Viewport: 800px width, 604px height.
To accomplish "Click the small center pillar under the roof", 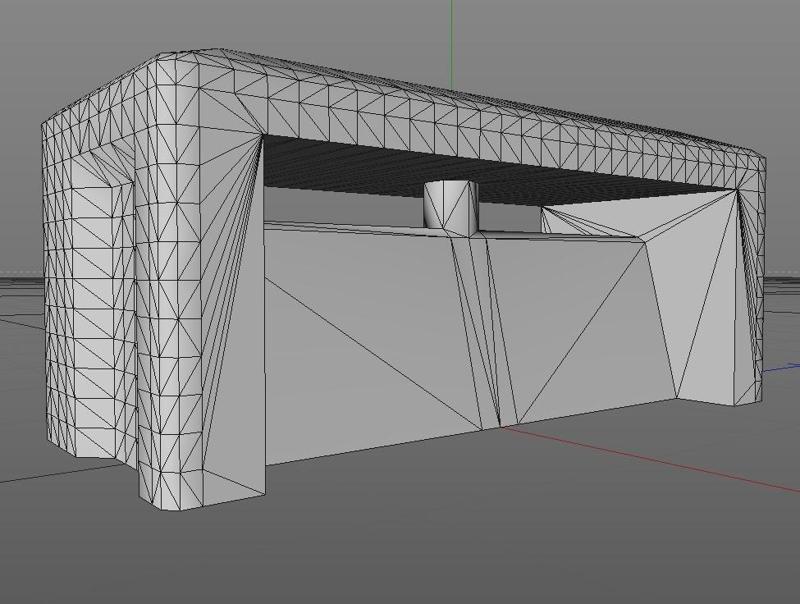I will pos(448,205).
